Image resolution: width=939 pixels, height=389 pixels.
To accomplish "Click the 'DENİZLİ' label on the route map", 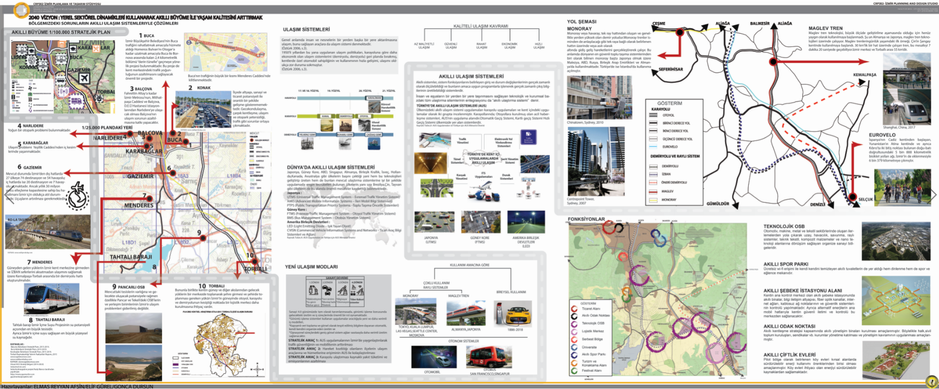I will tap(816, 205).
